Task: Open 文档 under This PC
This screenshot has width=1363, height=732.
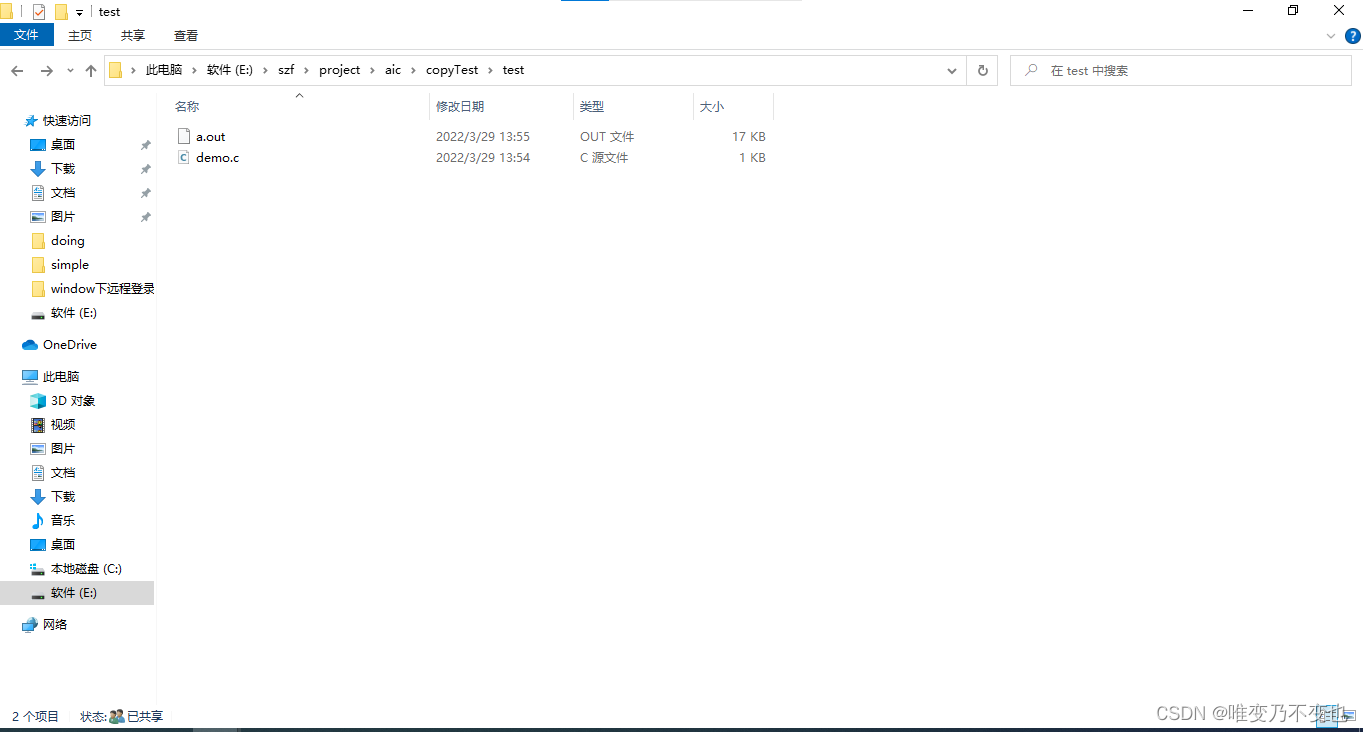Action: pyautogui.click(x=63, y=472)
